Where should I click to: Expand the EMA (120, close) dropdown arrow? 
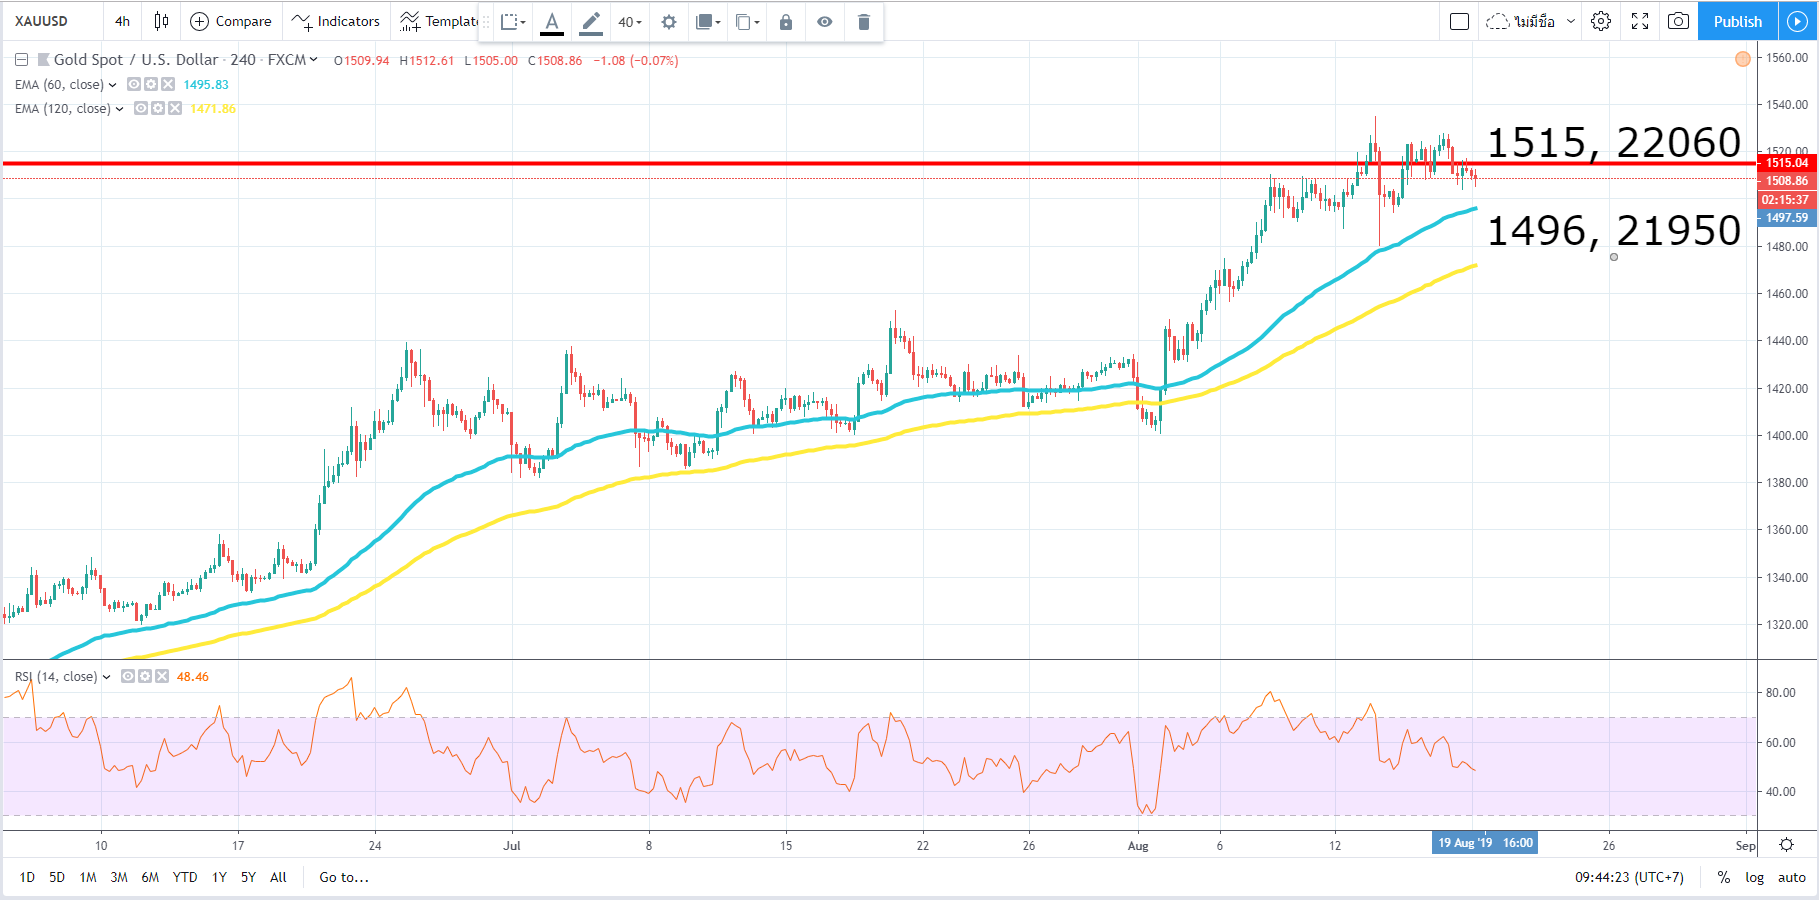point(119,109)
